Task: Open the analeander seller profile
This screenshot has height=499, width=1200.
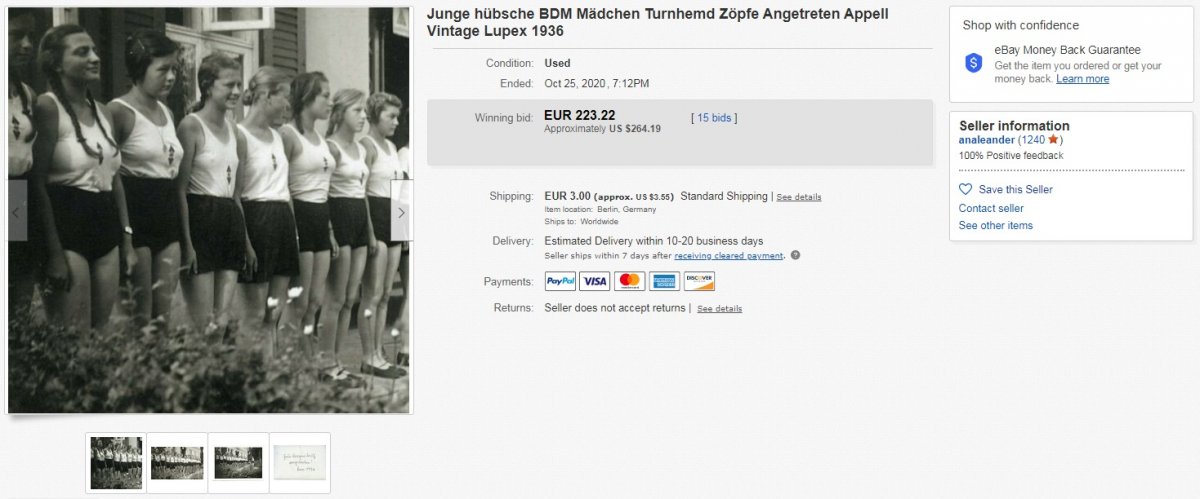Action: [x=986, y=140]
